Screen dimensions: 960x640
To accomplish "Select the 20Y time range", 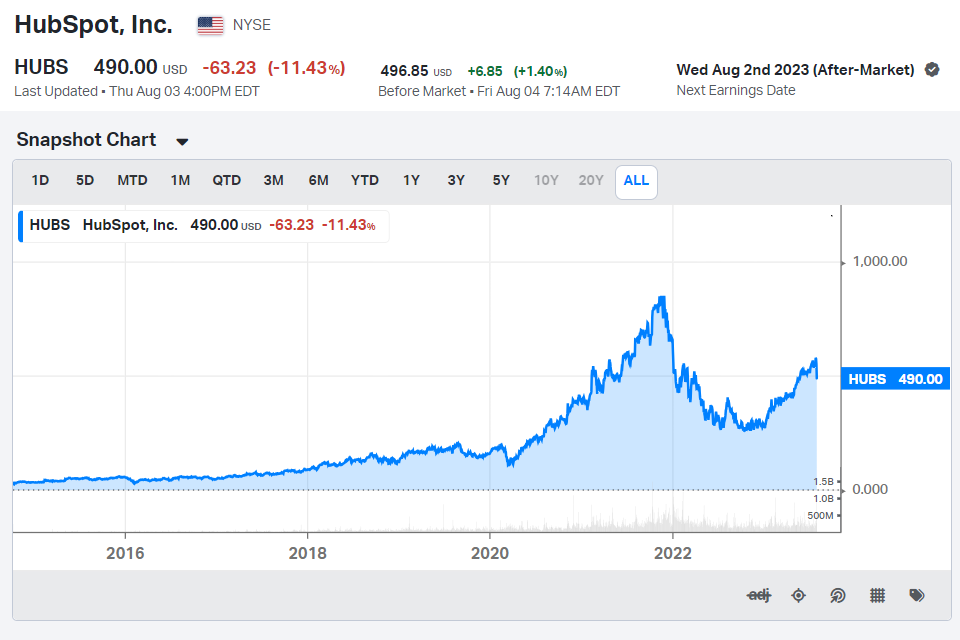I will tap(591, 181).
